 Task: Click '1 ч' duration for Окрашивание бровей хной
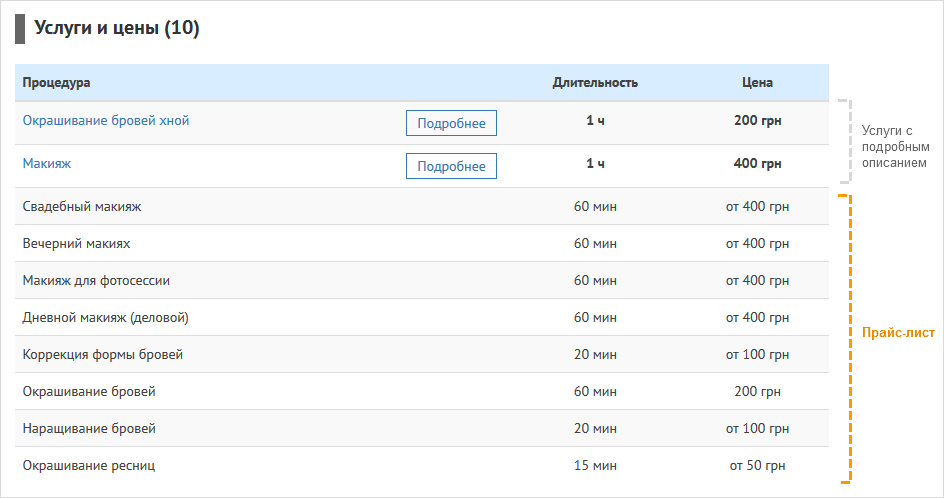tap(595, 120)
